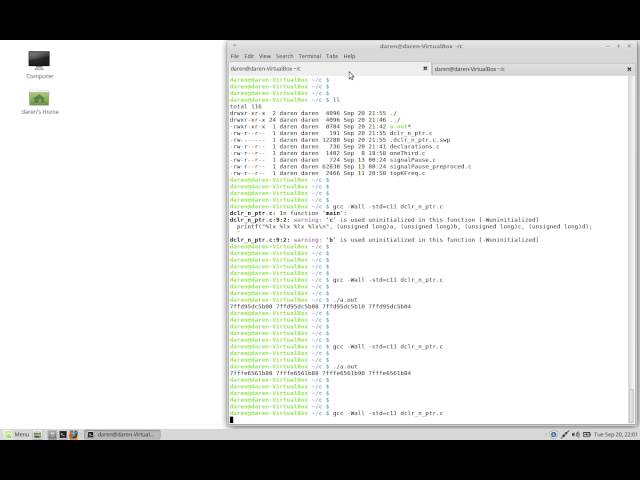Image resolution: width=640 pixels, height=480 pixels.
Task: Click declarations.c in the listing
Action: 414,147
